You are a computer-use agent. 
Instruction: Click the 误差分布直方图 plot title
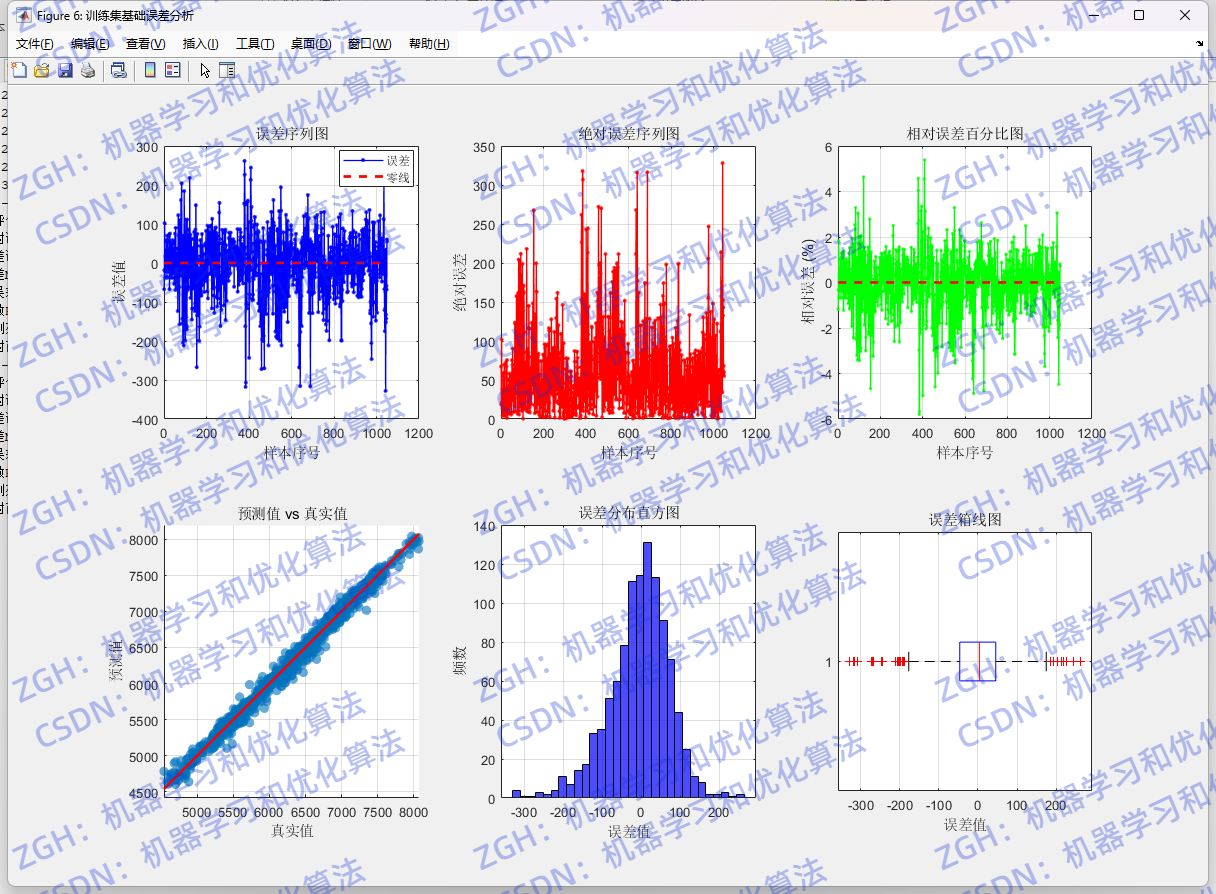point(628,513)
